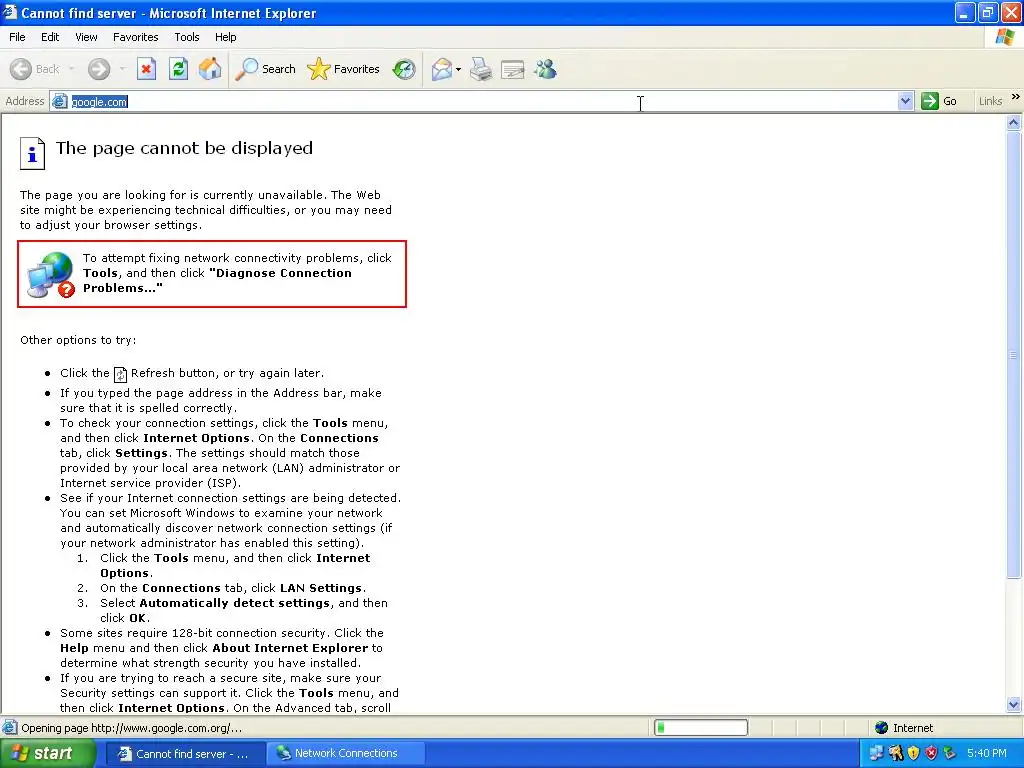This screenshot has width=1024, height=768.
Task: Click the Edit page icon
Action: 513,69
